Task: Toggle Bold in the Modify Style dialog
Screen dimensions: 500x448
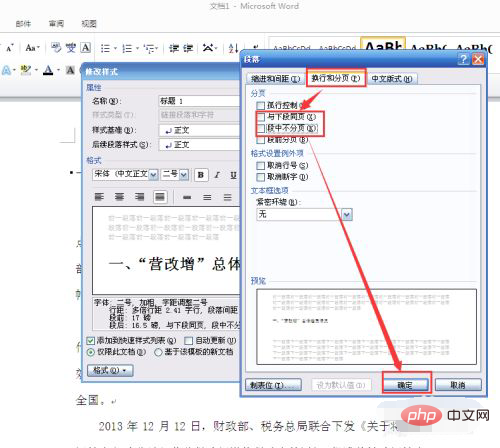Action: pyautogui.click(x=201, y=175)
